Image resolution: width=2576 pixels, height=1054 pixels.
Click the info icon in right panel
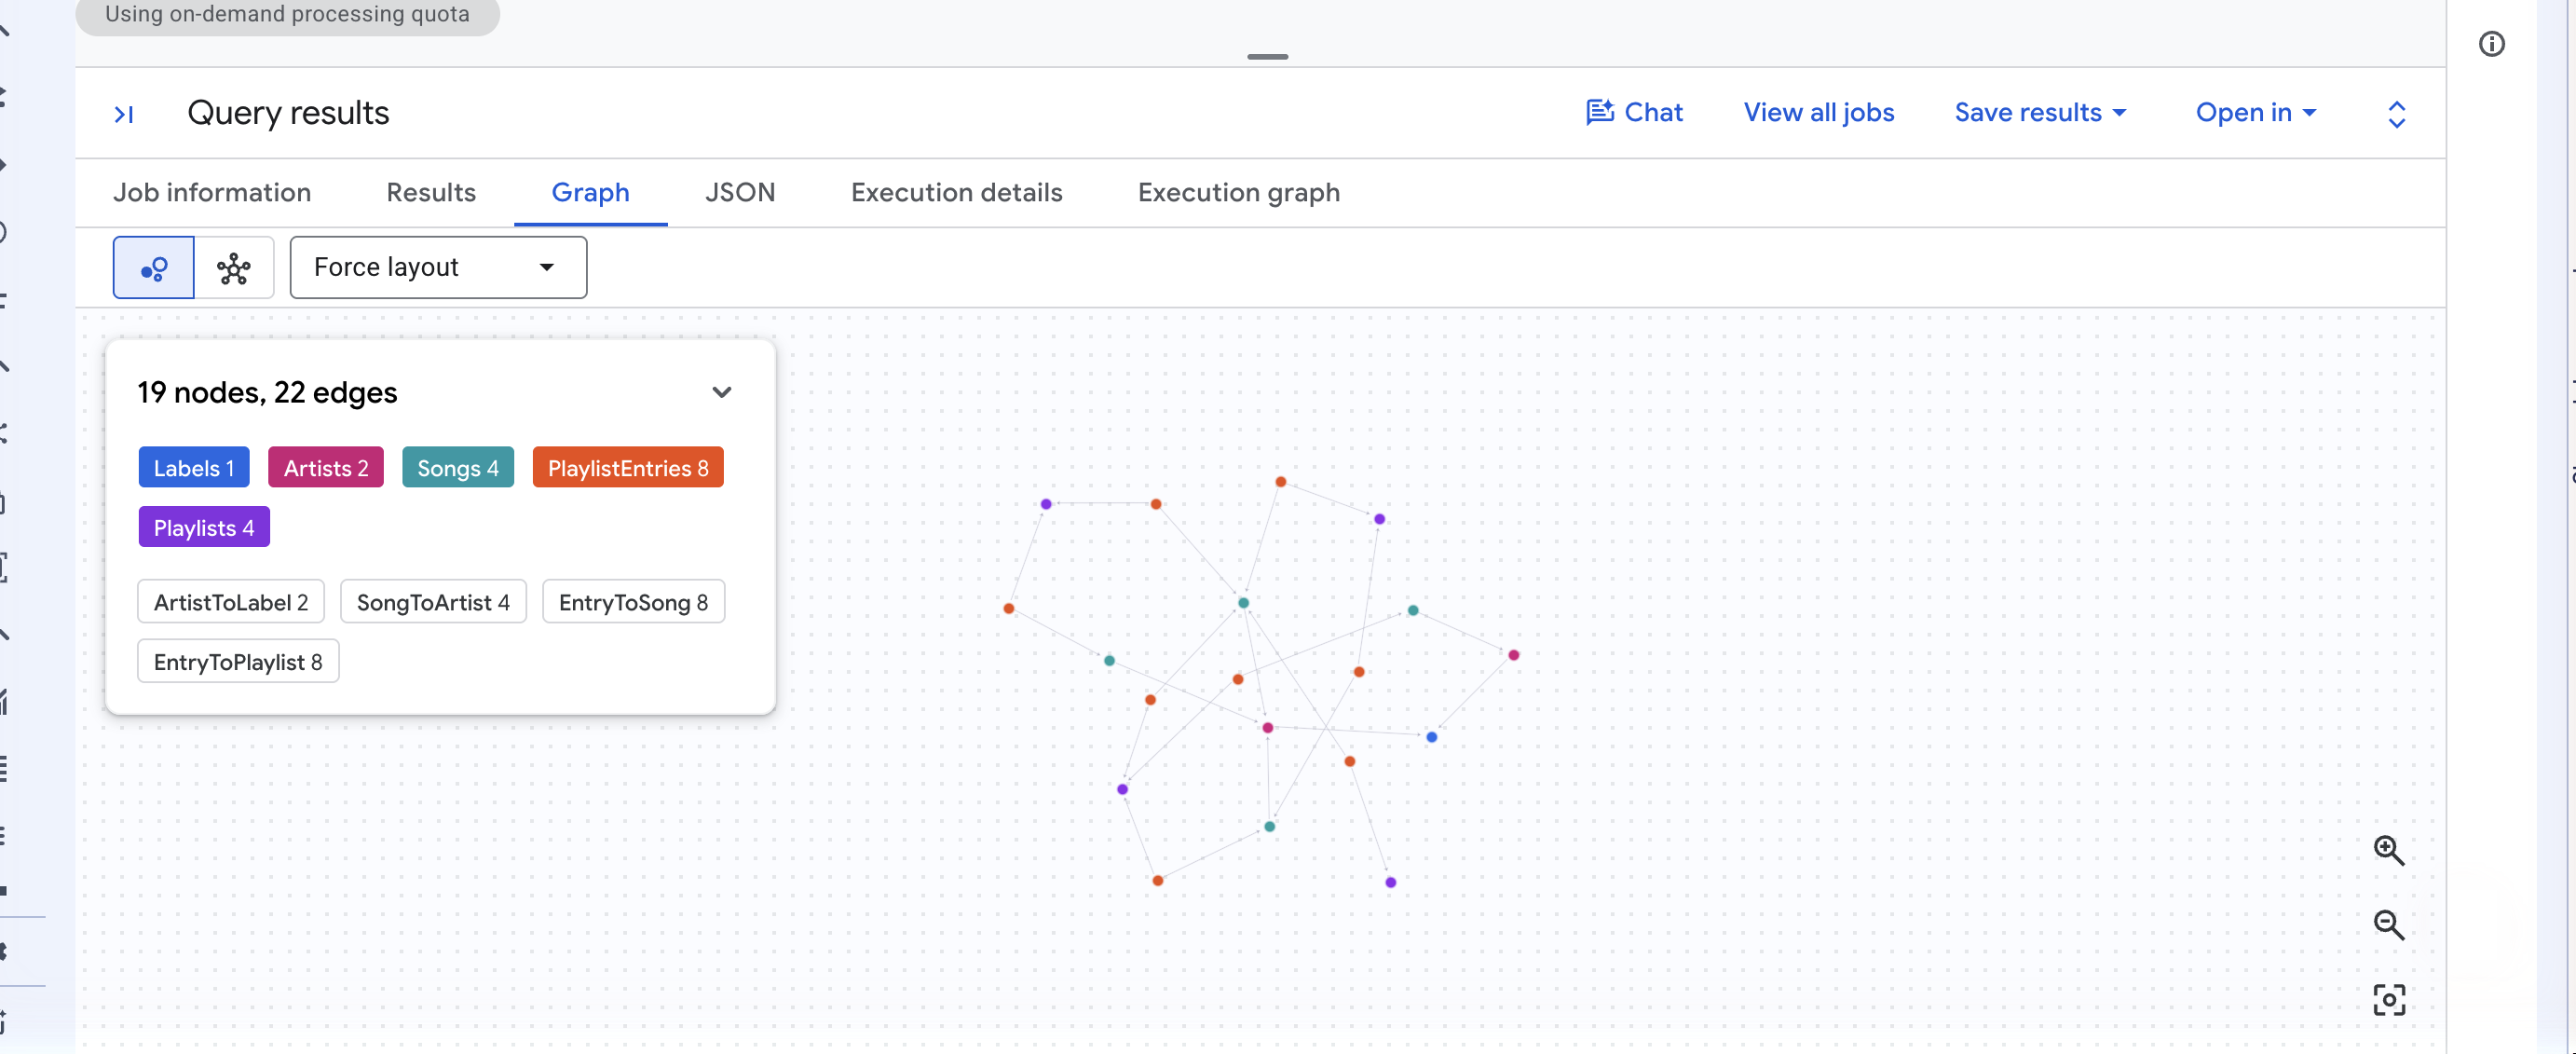point(2491,44)
